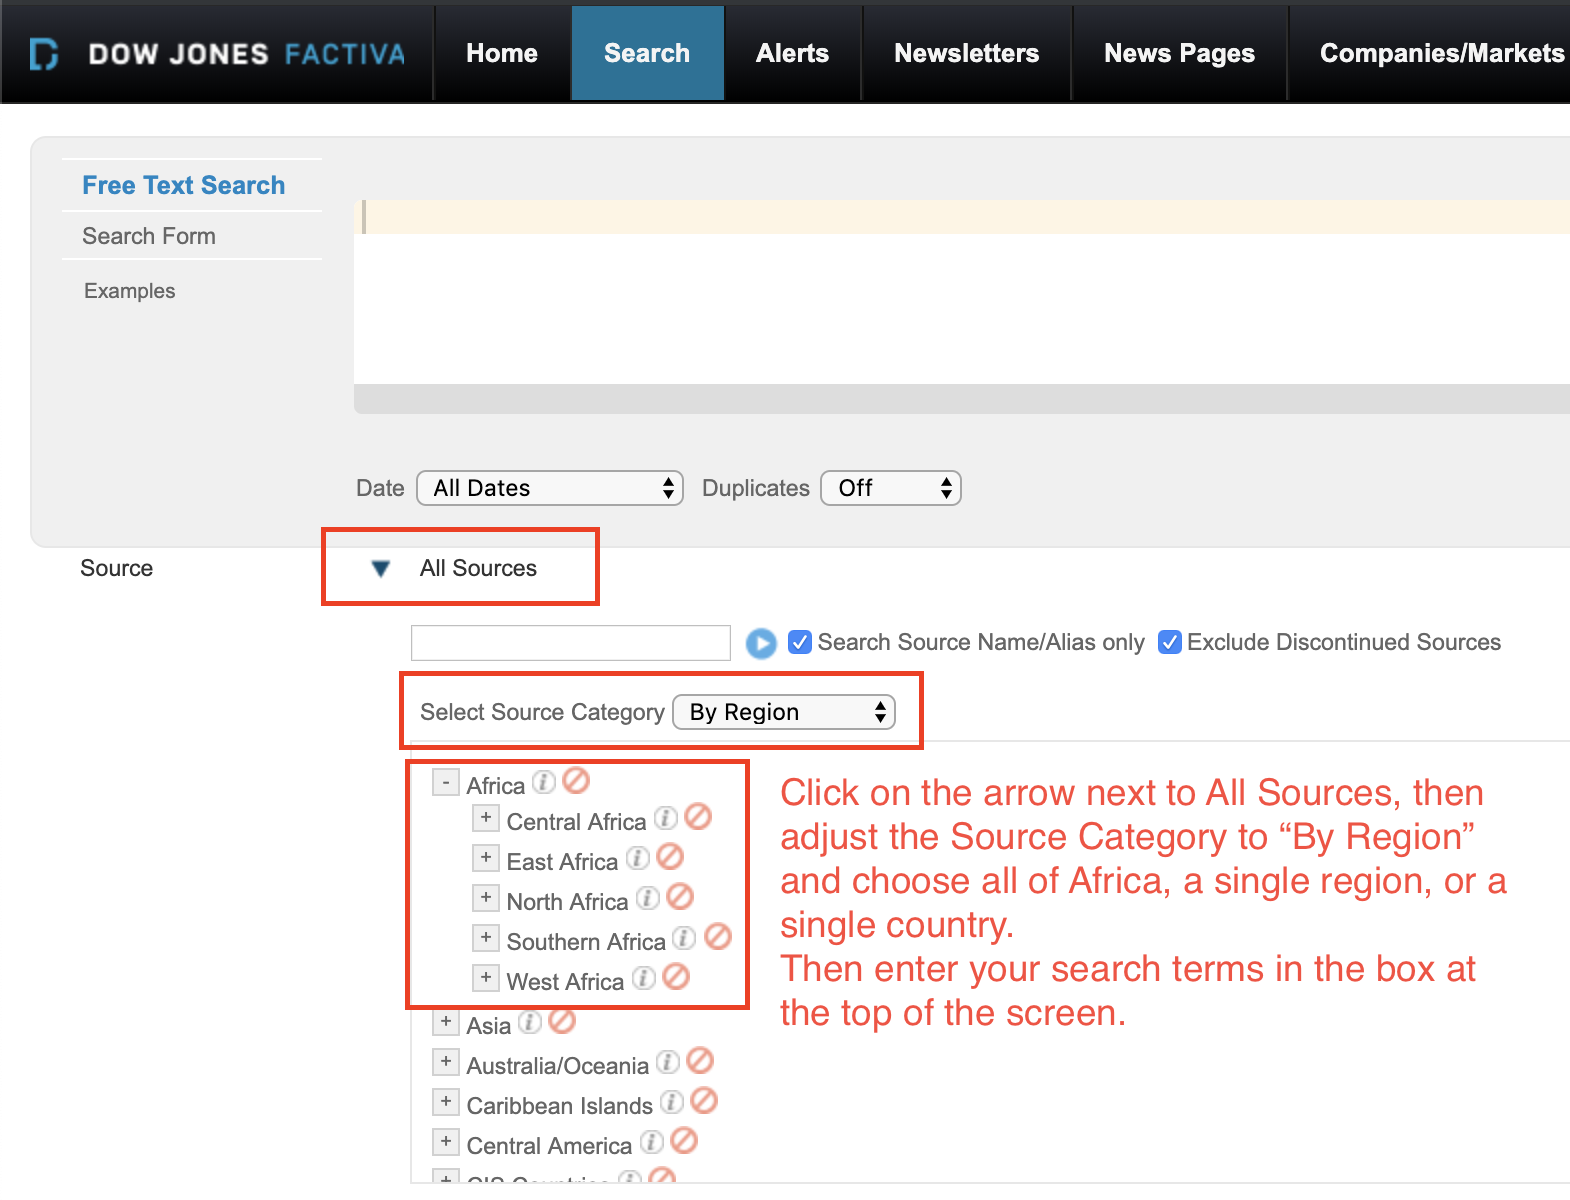Viewport: 1570px width, 1200px height.
Task: Collapse the Africa tree node
Action: click(446, 782)
